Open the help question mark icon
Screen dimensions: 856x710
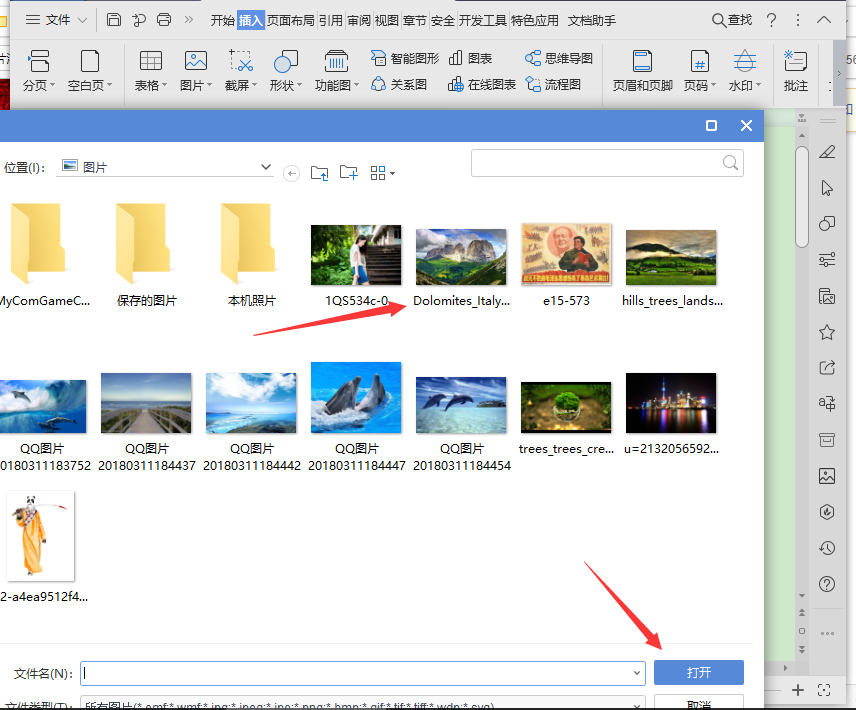click(771, 21)
